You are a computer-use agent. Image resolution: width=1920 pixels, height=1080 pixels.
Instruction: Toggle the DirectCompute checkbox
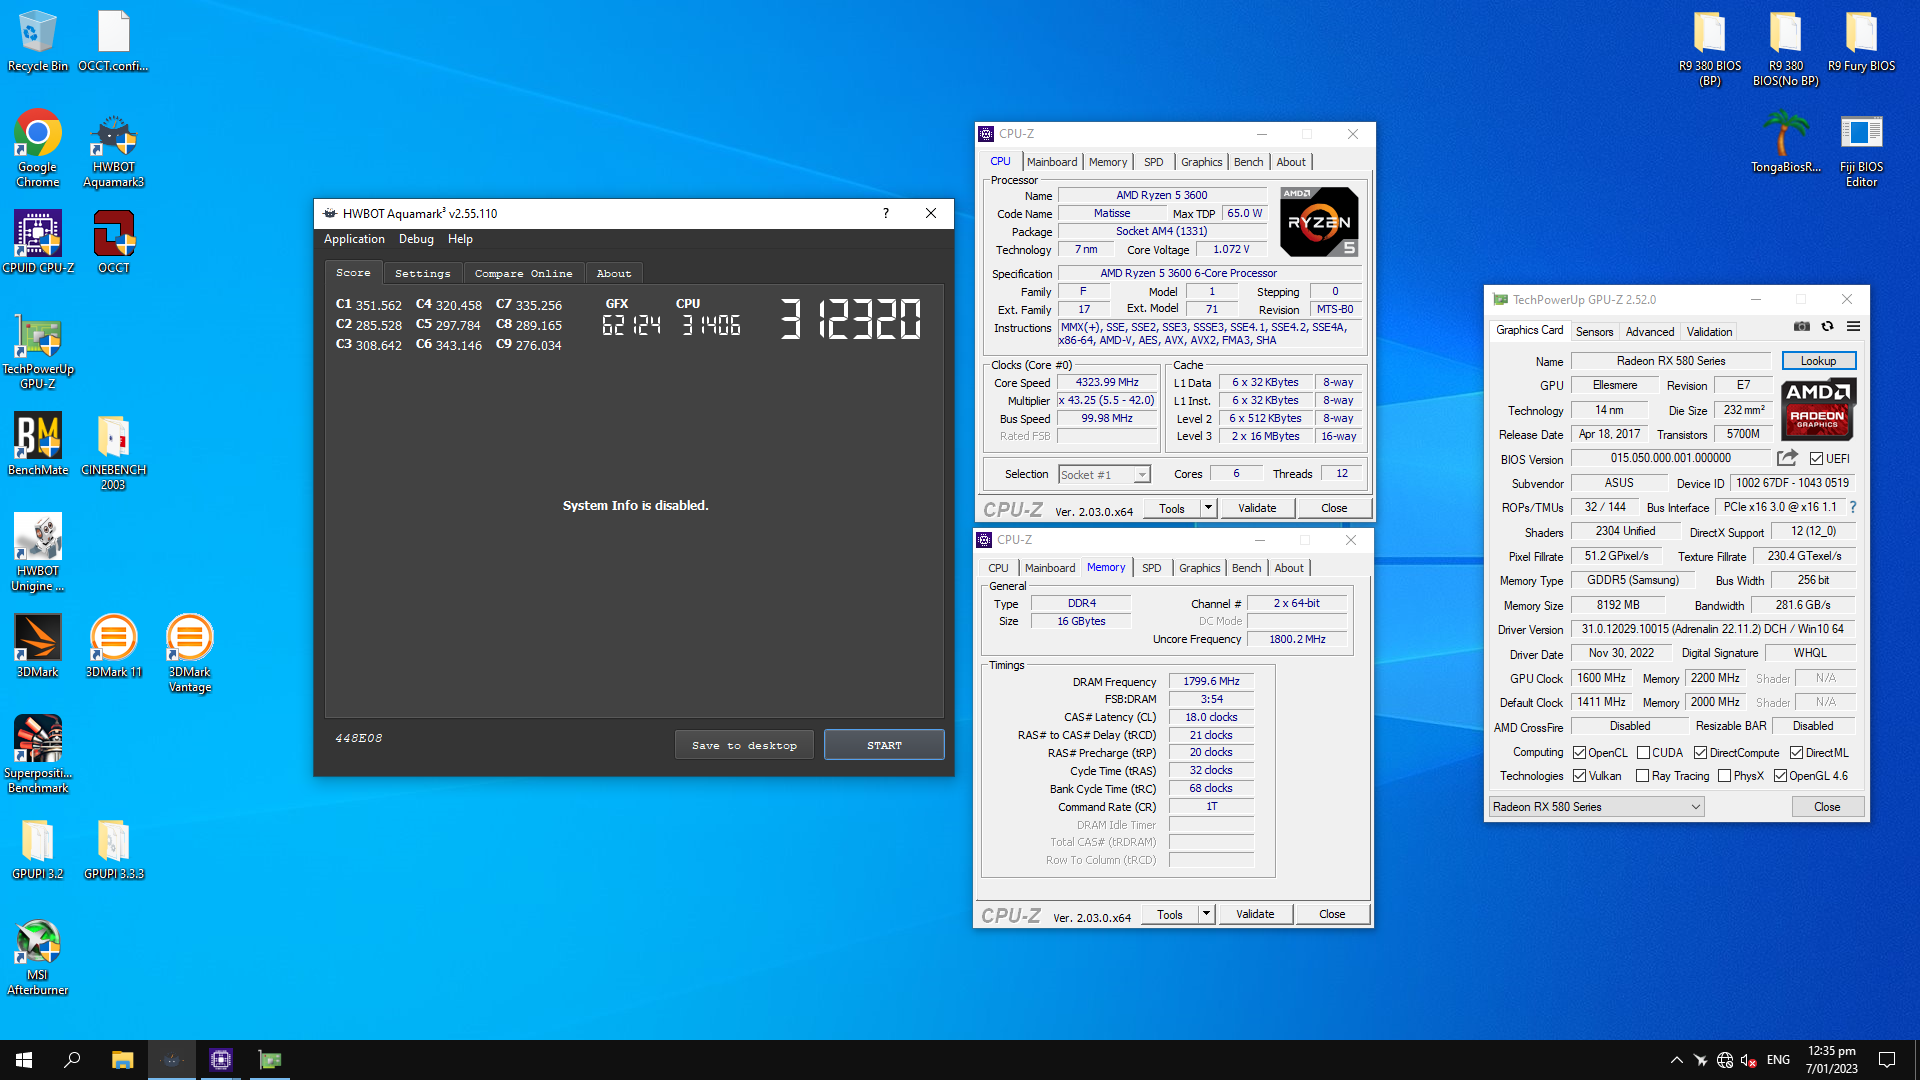pos(1700,753)
